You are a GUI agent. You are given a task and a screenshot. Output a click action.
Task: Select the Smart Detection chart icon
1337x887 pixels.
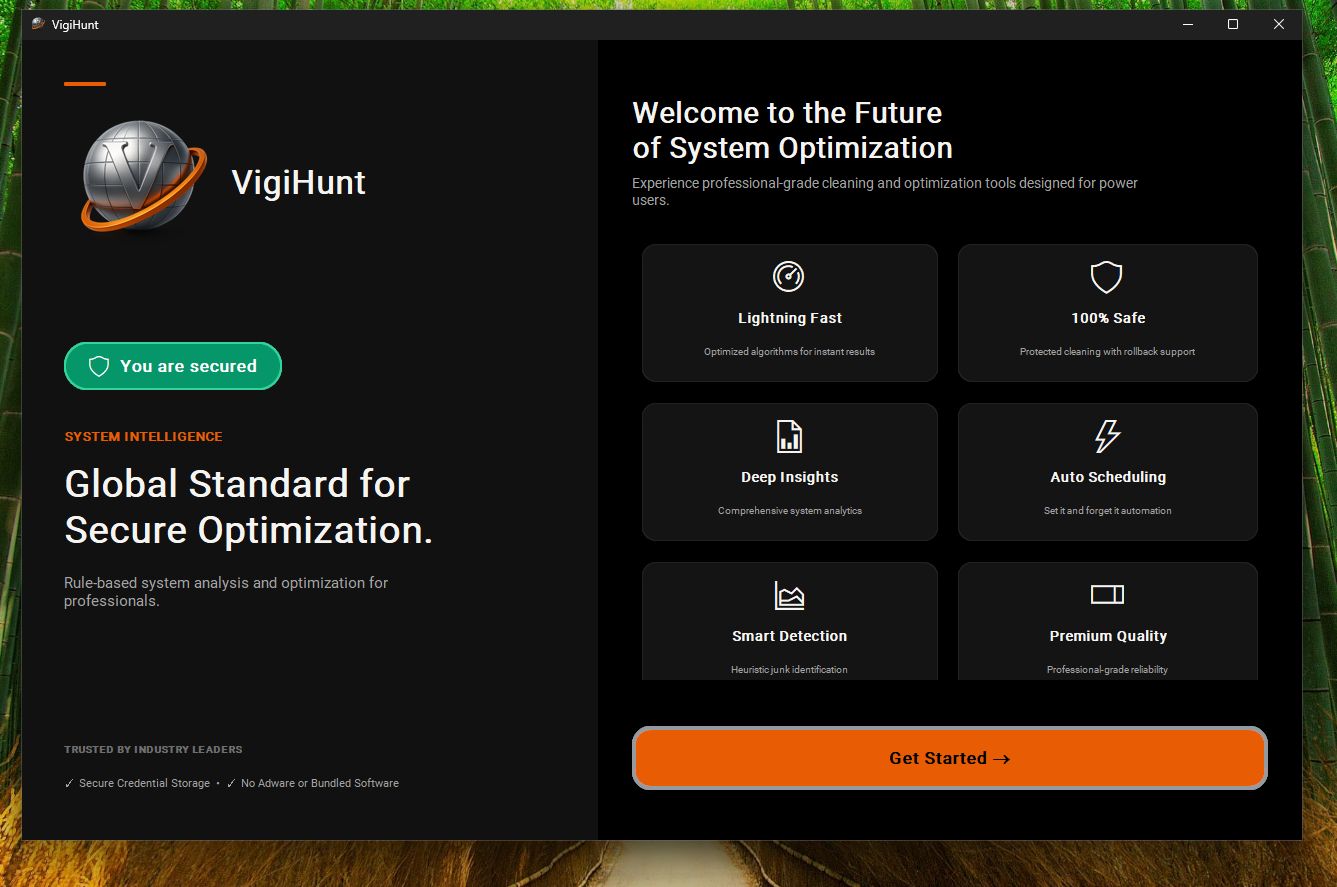click(789, 595)
